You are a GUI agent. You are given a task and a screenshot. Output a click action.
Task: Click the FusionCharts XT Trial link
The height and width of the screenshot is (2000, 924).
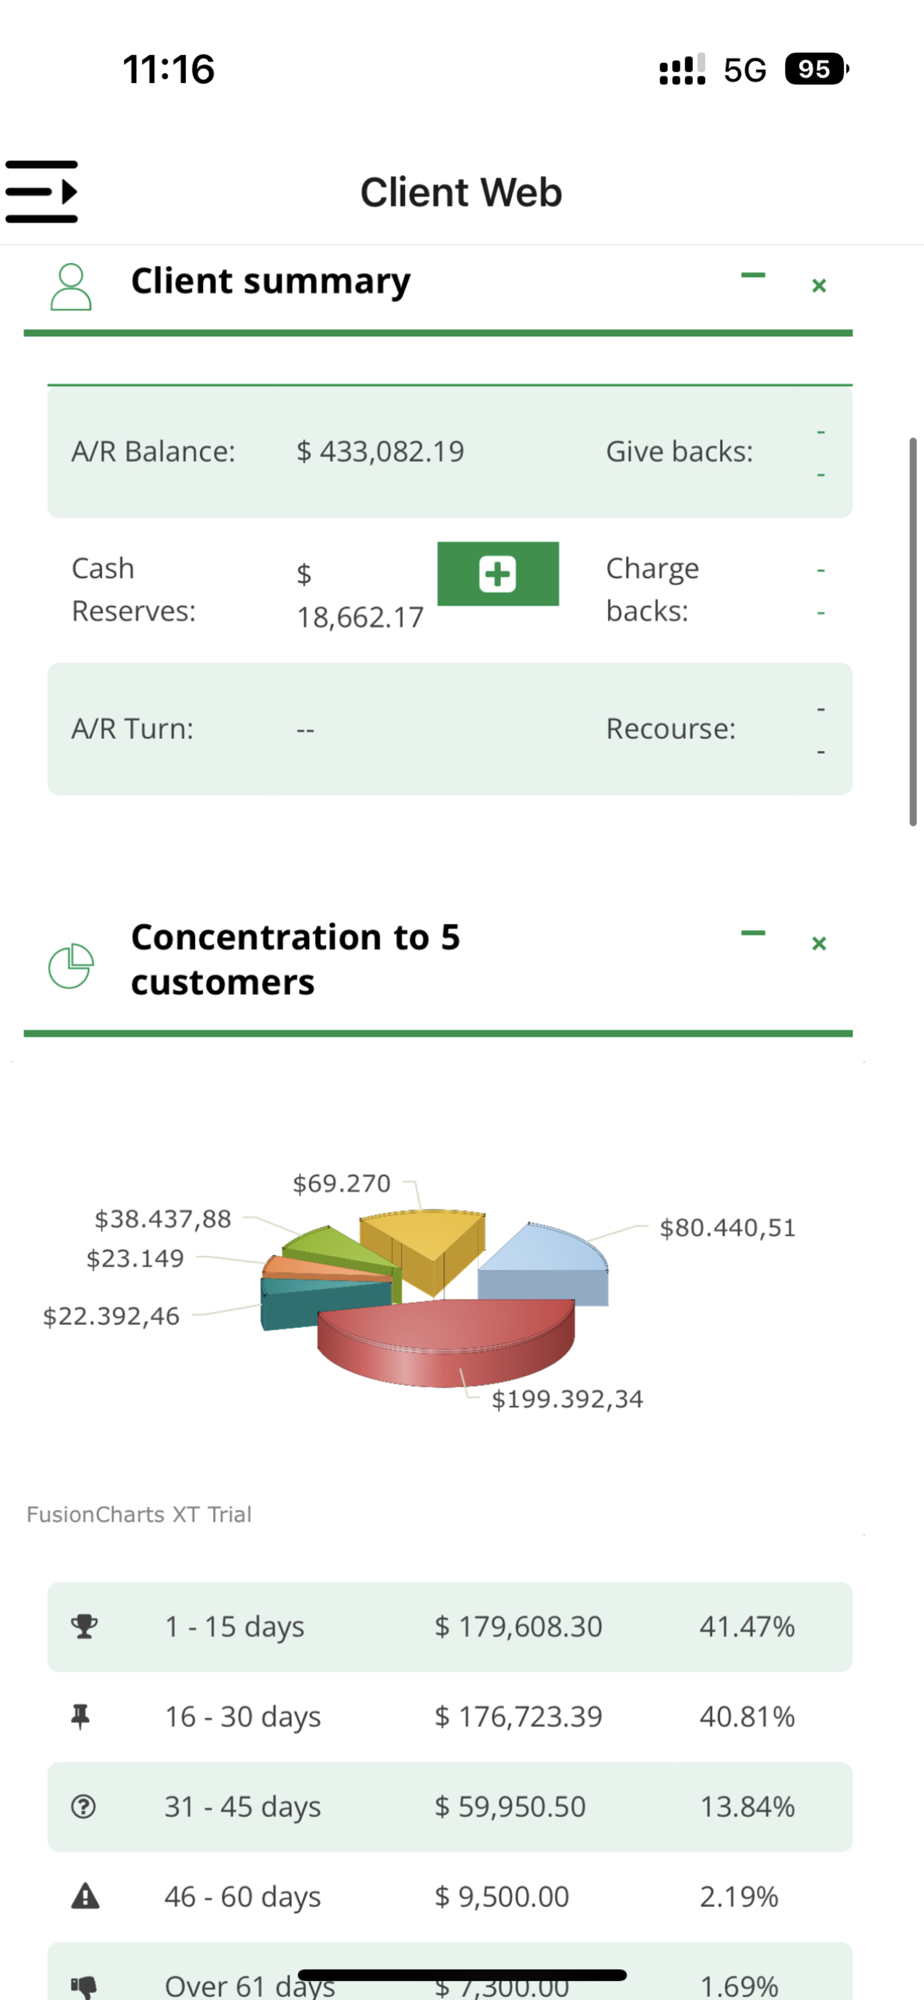pos(139,1514)
